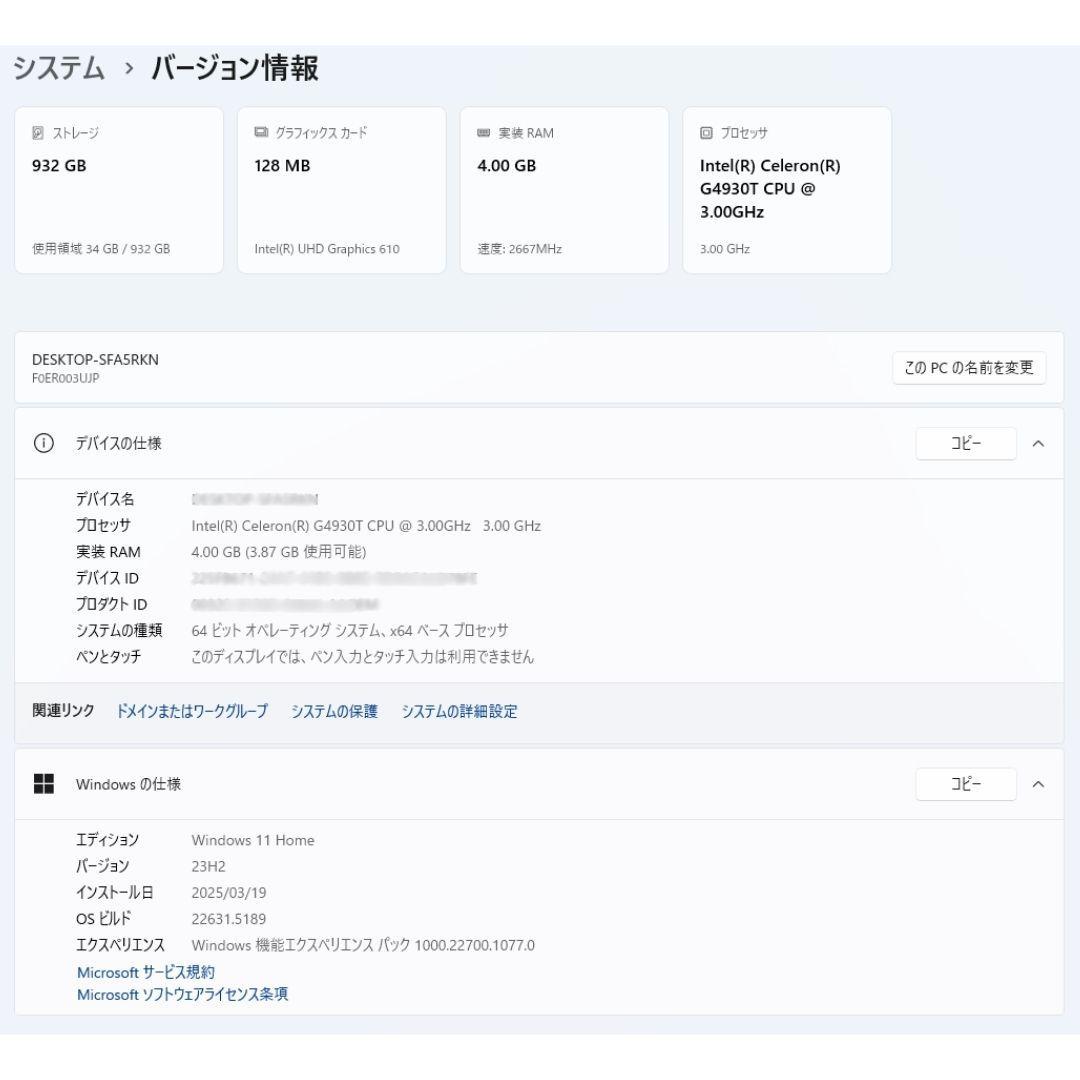Click the Windows logo beside Windows の仕様
This screenshot has height=1080, width=1080.
click(44, 784)
